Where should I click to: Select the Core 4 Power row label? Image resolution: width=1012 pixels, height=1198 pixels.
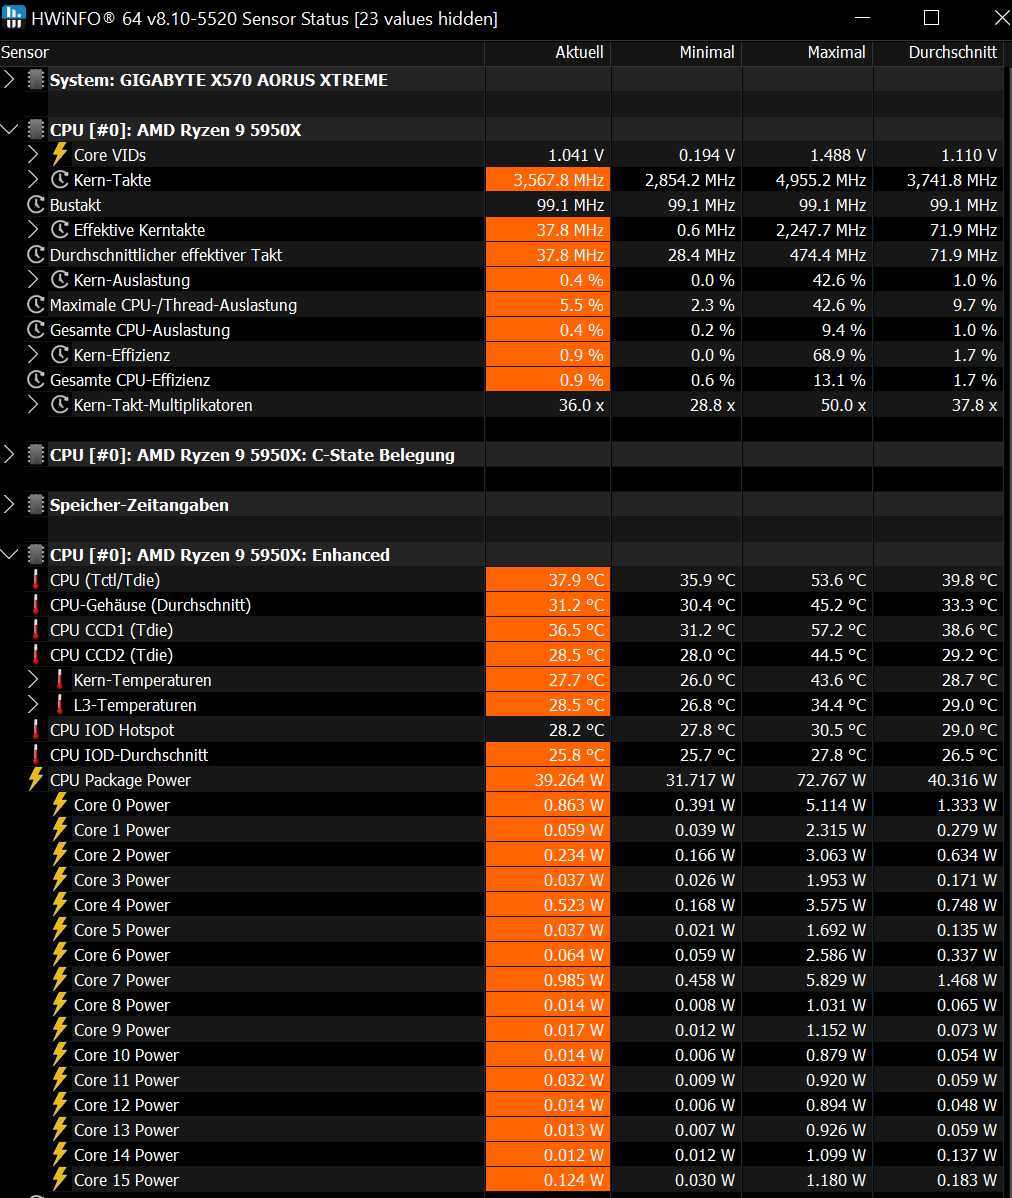point(121,905)
